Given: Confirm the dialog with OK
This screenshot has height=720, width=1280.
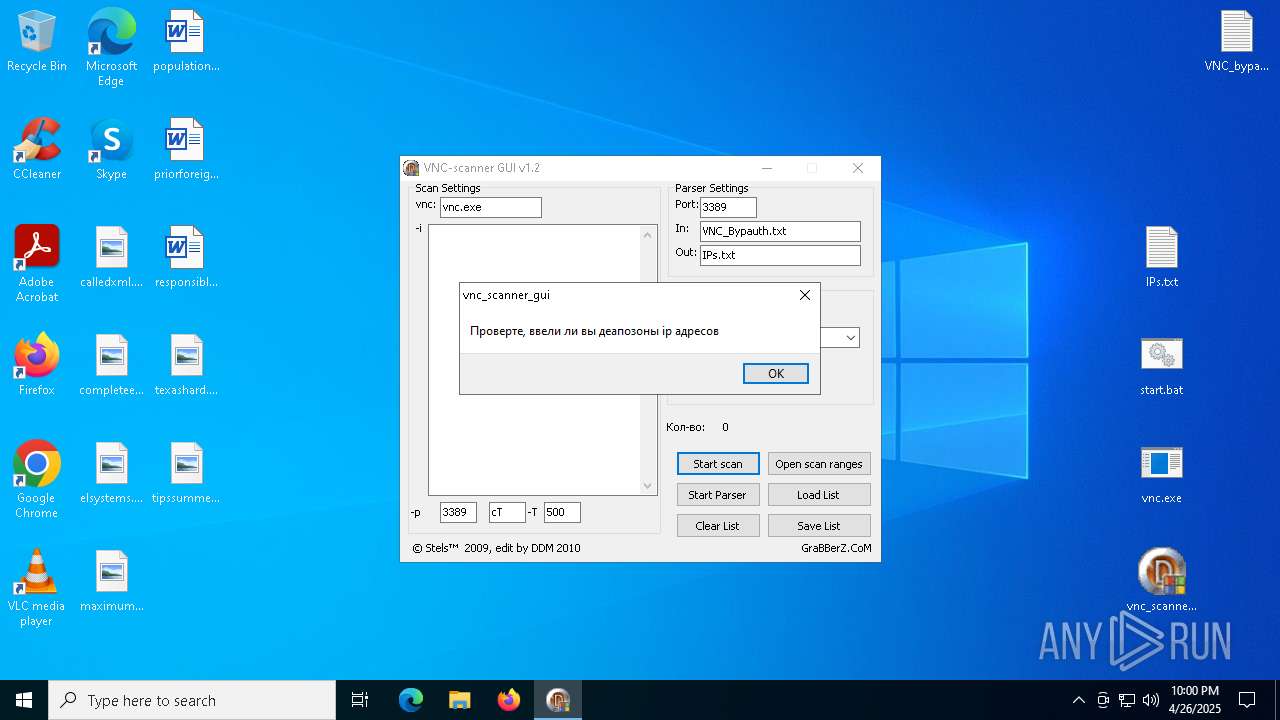Looking at the screenshot, I should tap(776, 373).
